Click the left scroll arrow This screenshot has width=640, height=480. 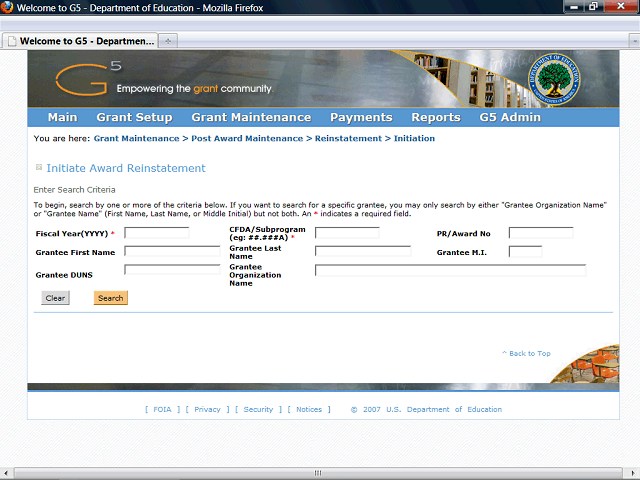click(6, 473)
